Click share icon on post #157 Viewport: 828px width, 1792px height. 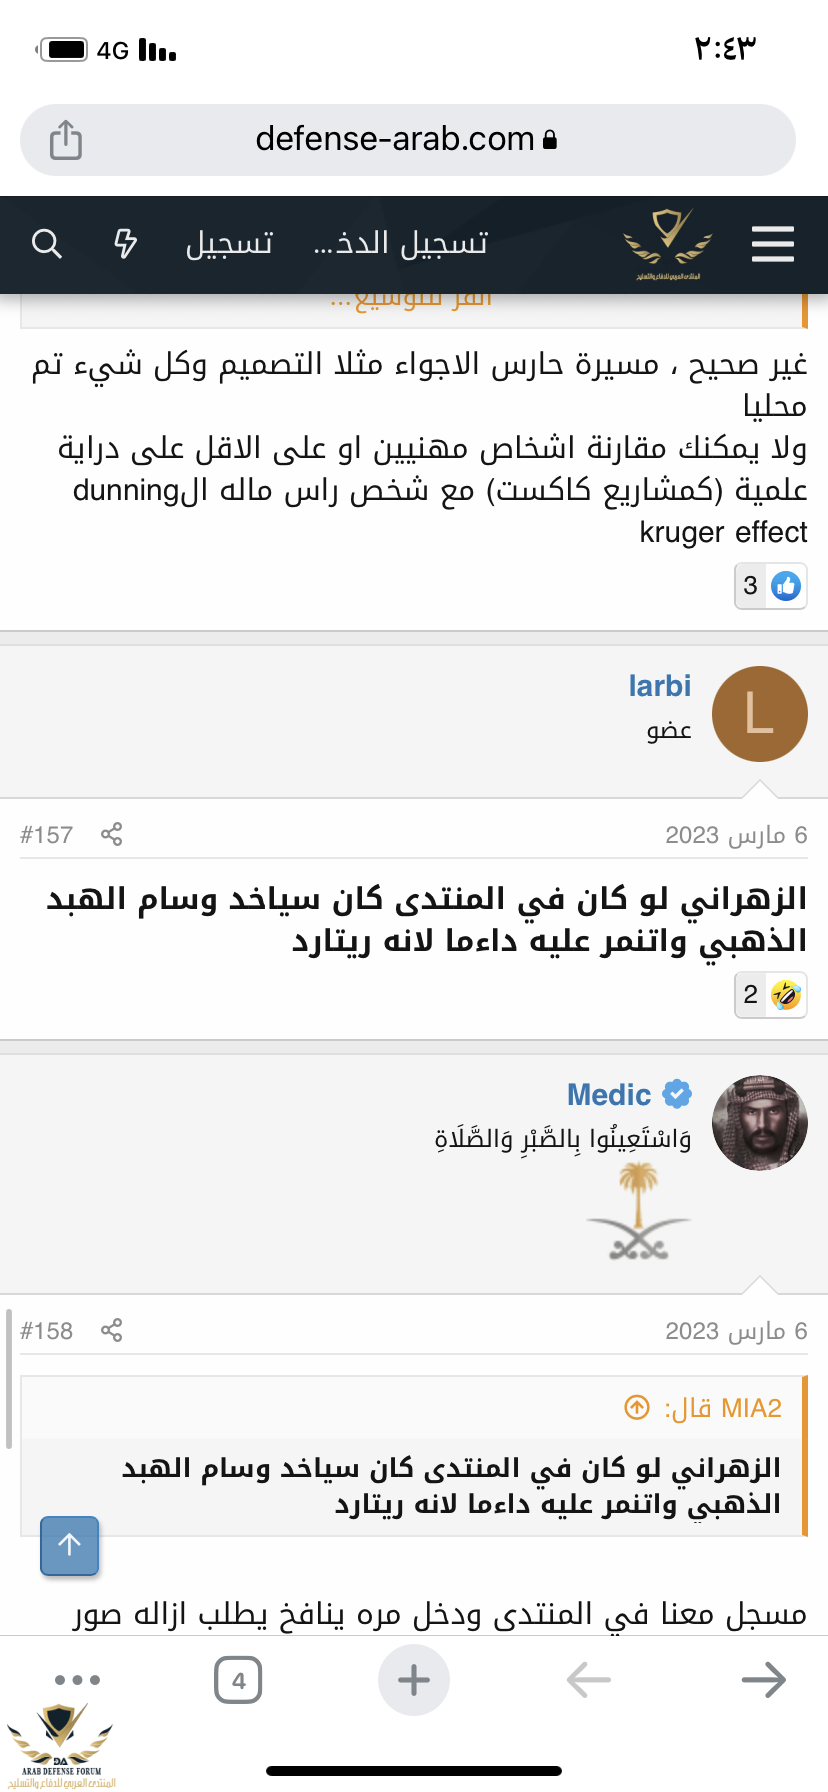pos(111,834)
